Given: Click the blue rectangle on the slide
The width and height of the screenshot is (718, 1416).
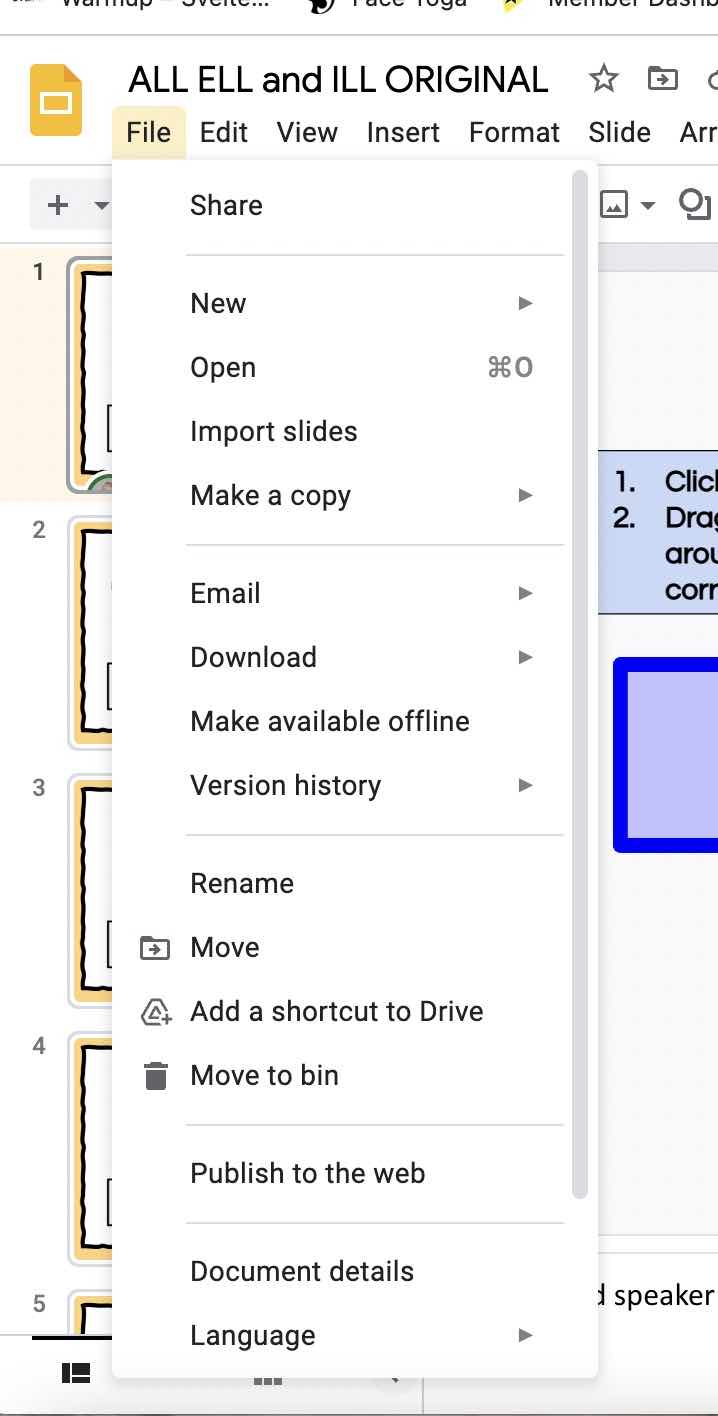Looking at the screenshot, I should [666, 755].
